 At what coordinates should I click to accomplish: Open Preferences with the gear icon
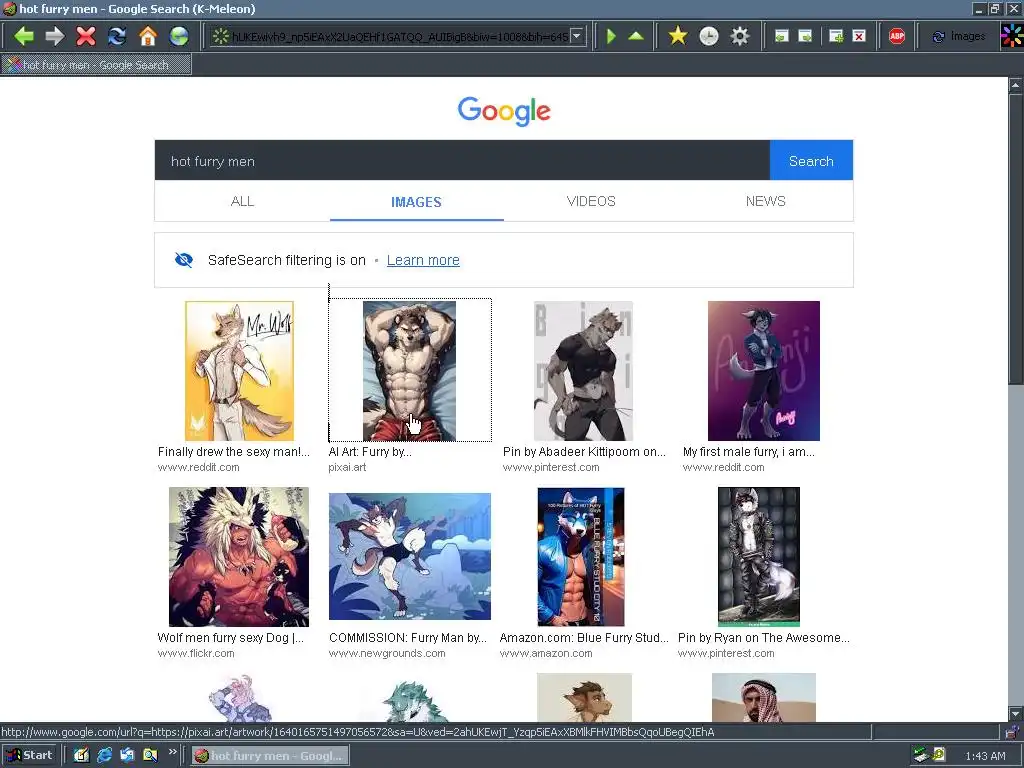739,36
